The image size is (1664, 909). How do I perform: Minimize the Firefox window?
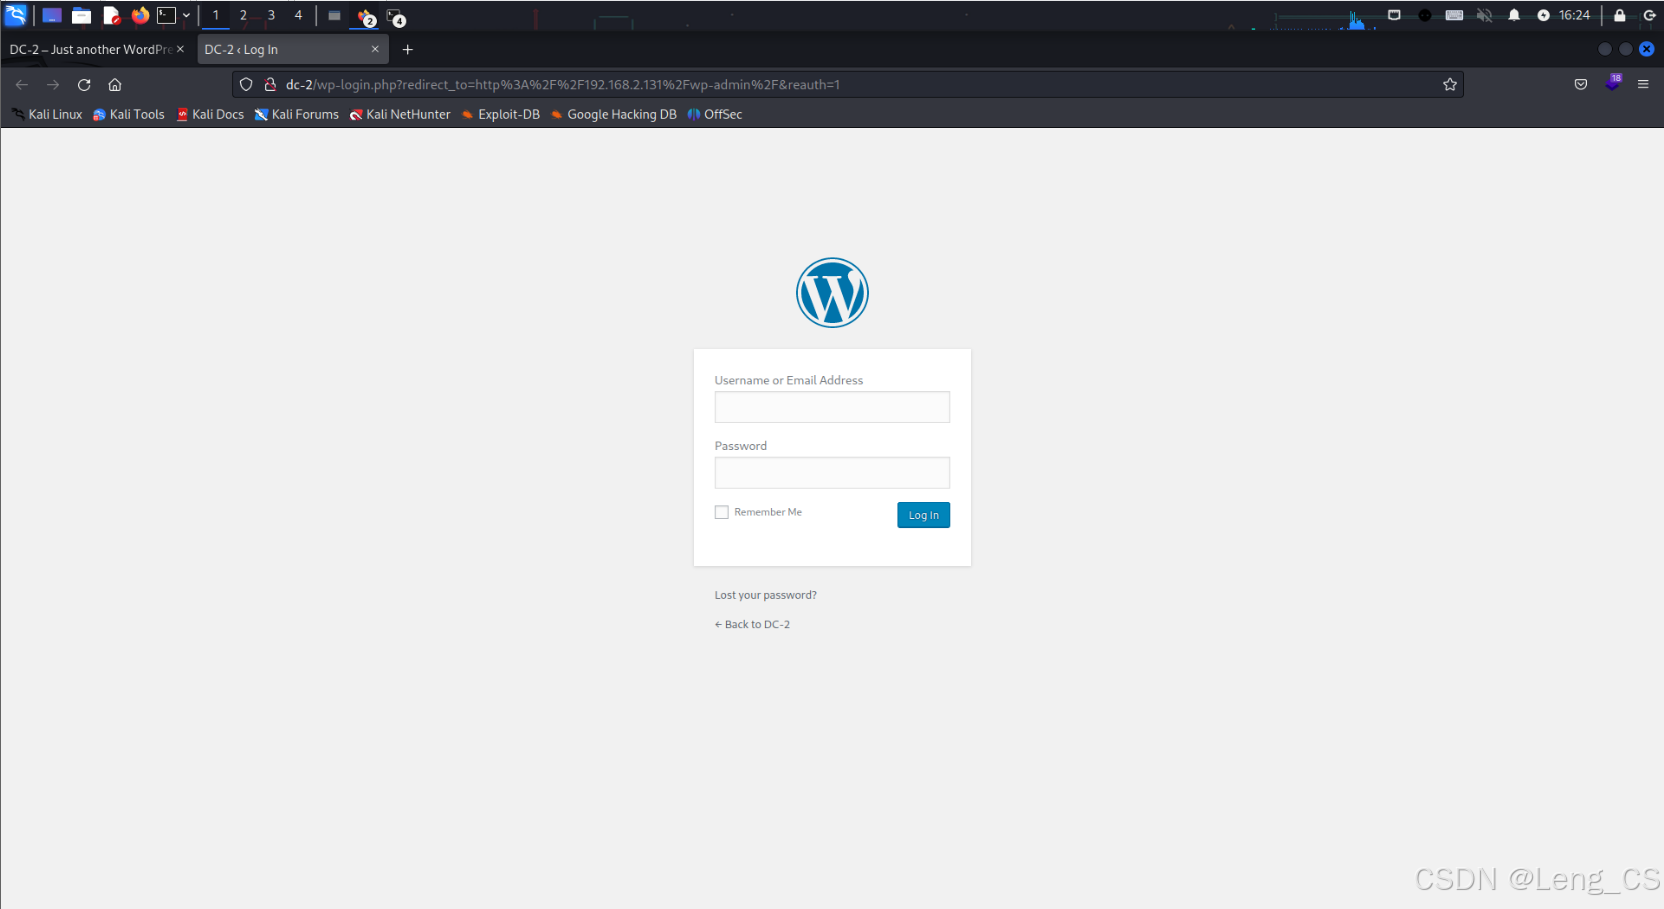[x=1605, y=49]
